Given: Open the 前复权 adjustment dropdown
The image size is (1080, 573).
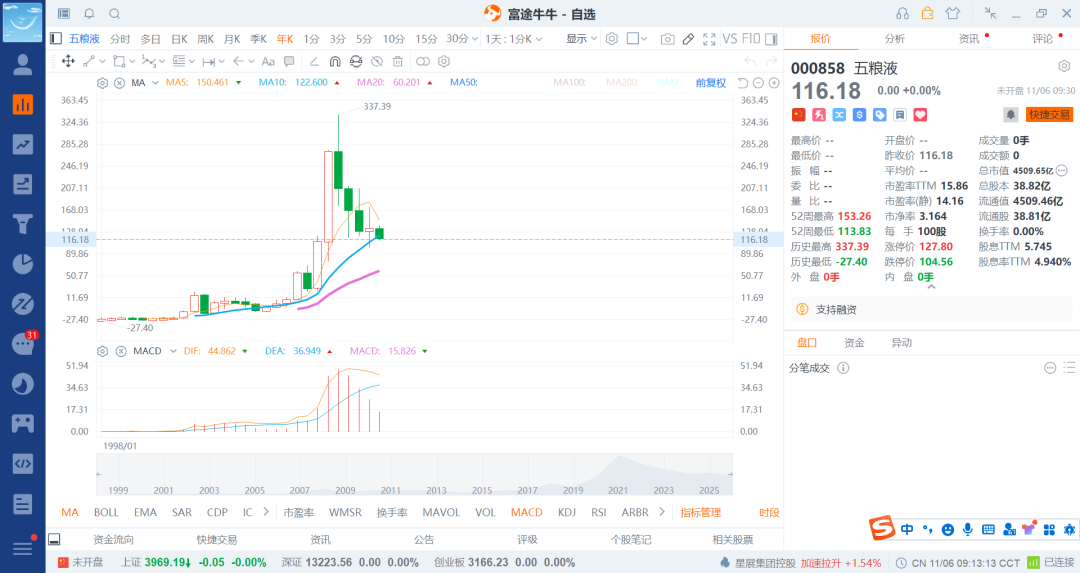Looking at the screenshot, I should click(x=711, y=83).
